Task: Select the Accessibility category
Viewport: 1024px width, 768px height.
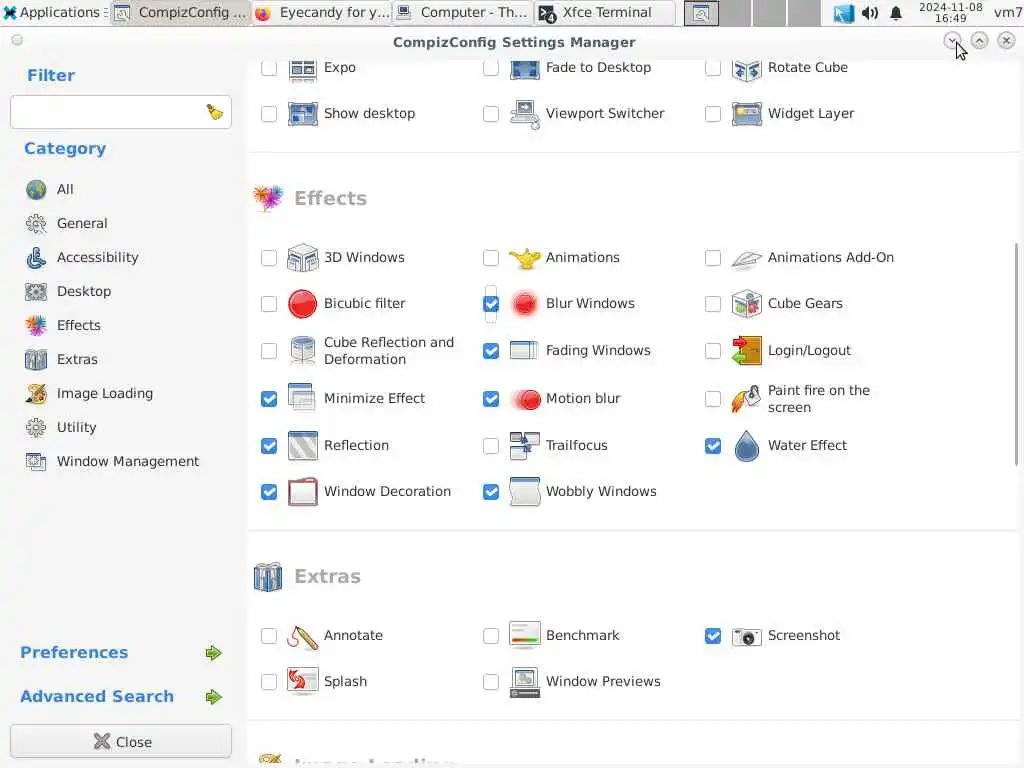Action: 82,257
